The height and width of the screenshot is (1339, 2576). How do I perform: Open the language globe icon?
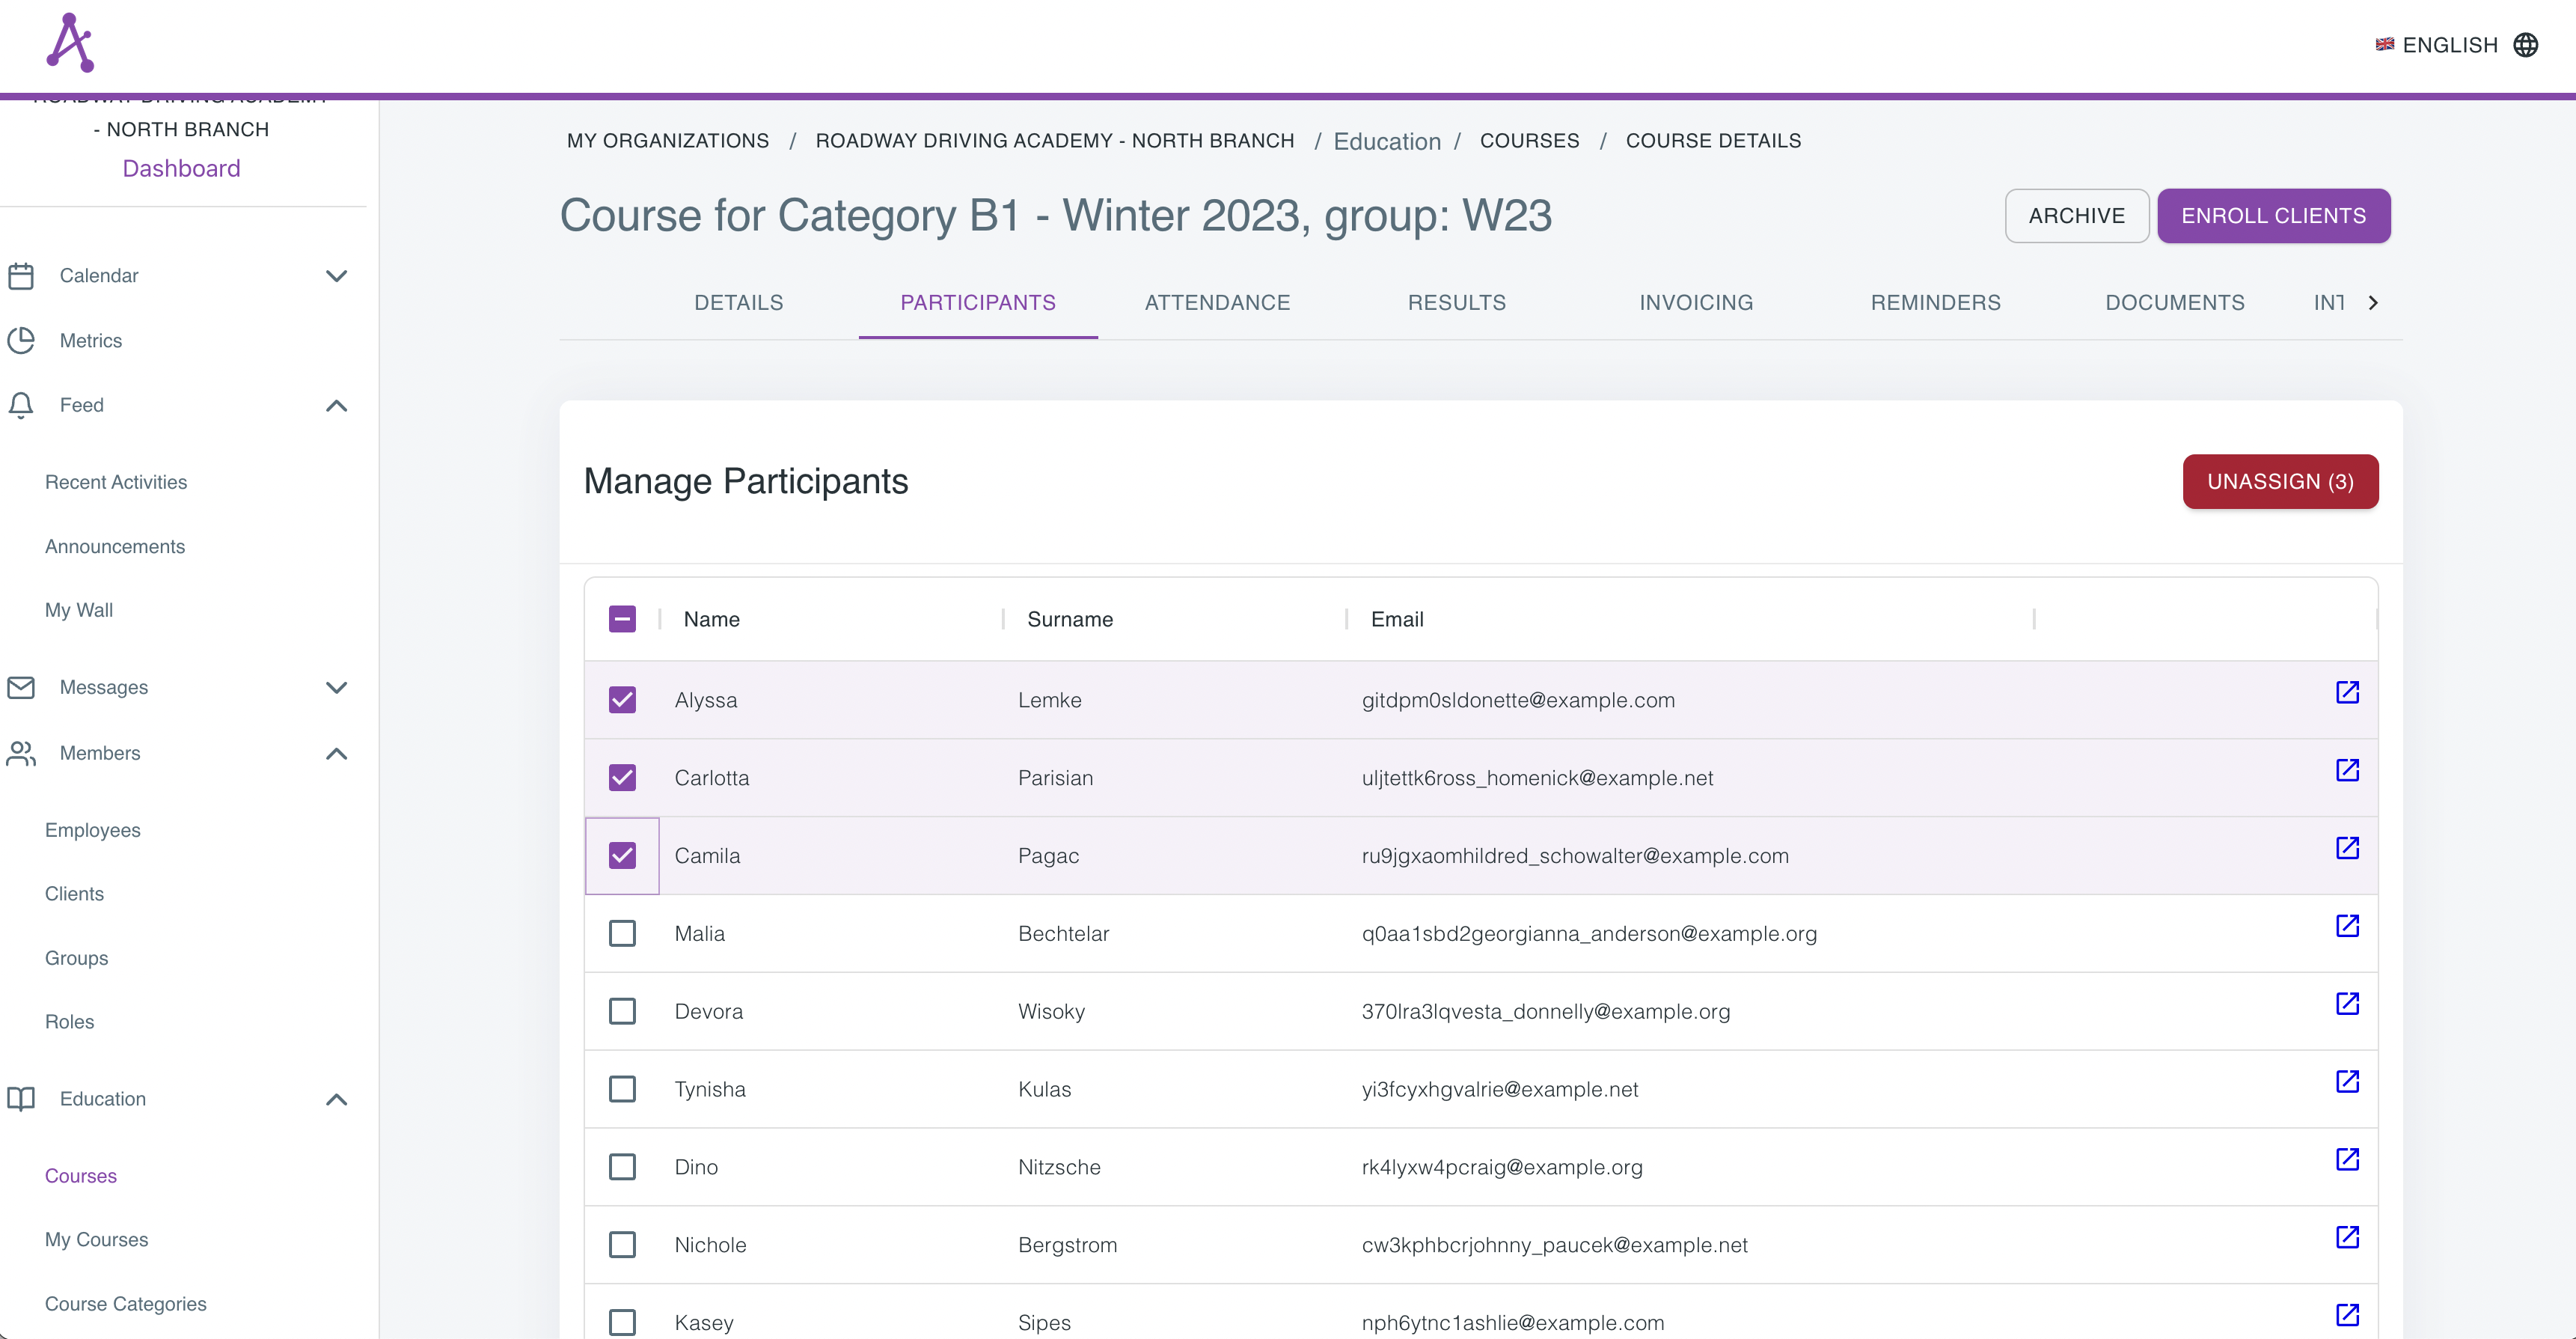coord(2525,45)
